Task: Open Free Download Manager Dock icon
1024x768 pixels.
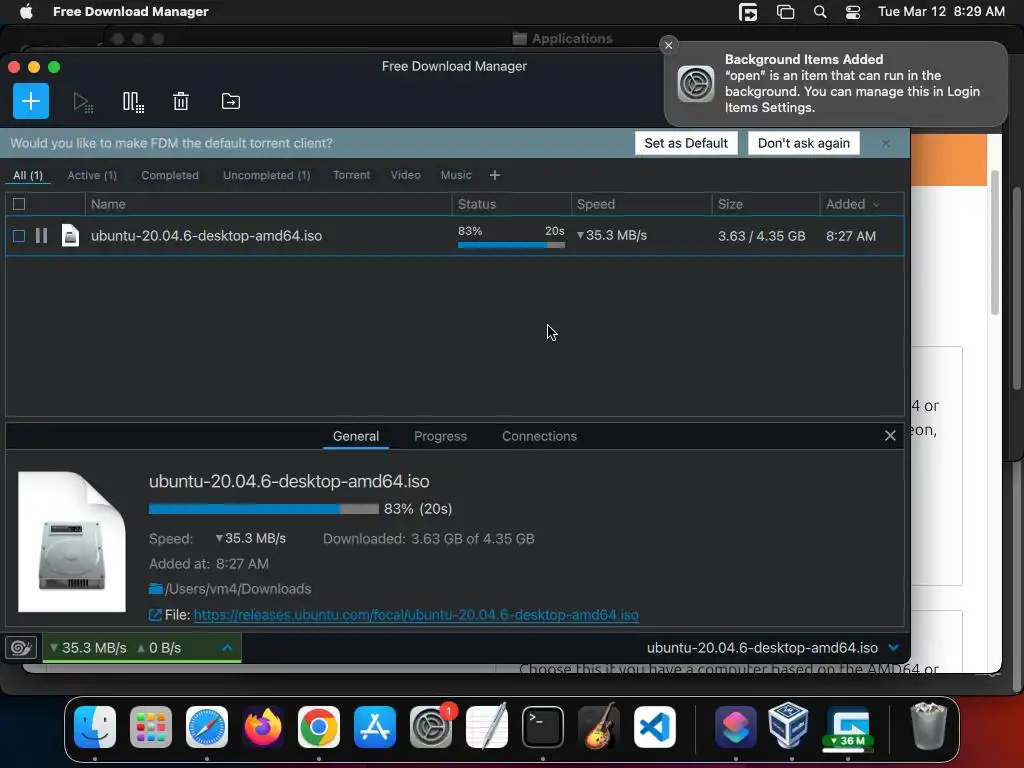Action: (848, 728)
